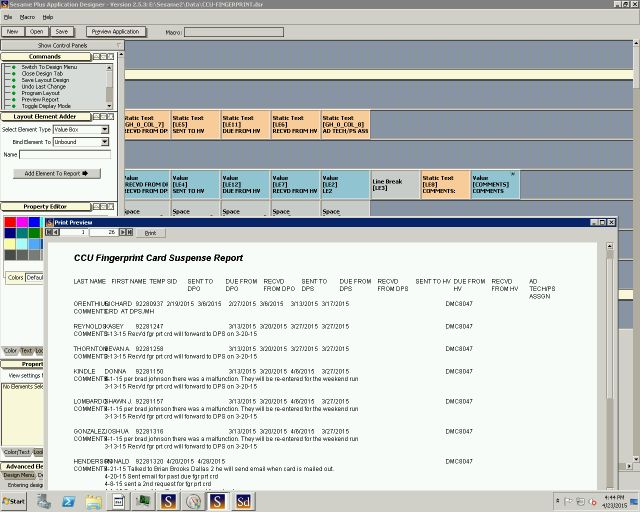Click the first small button on Property Editor header
This screenshot has height=512, width=640.
point(97,207)
